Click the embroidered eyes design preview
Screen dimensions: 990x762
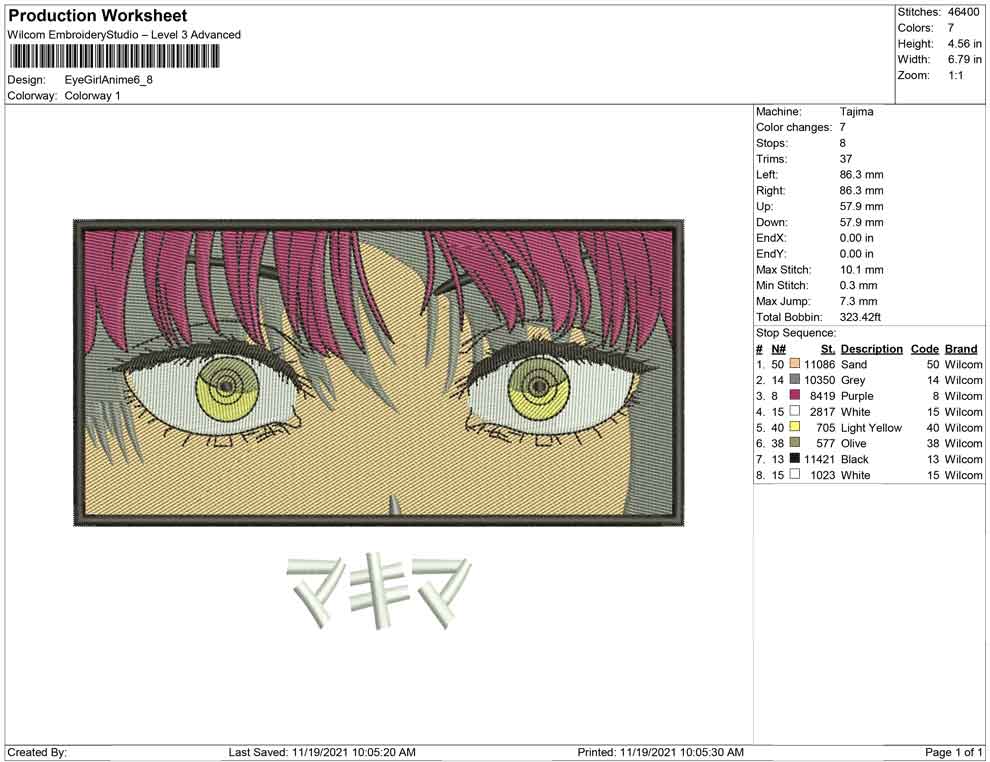[x=379, y=372]
